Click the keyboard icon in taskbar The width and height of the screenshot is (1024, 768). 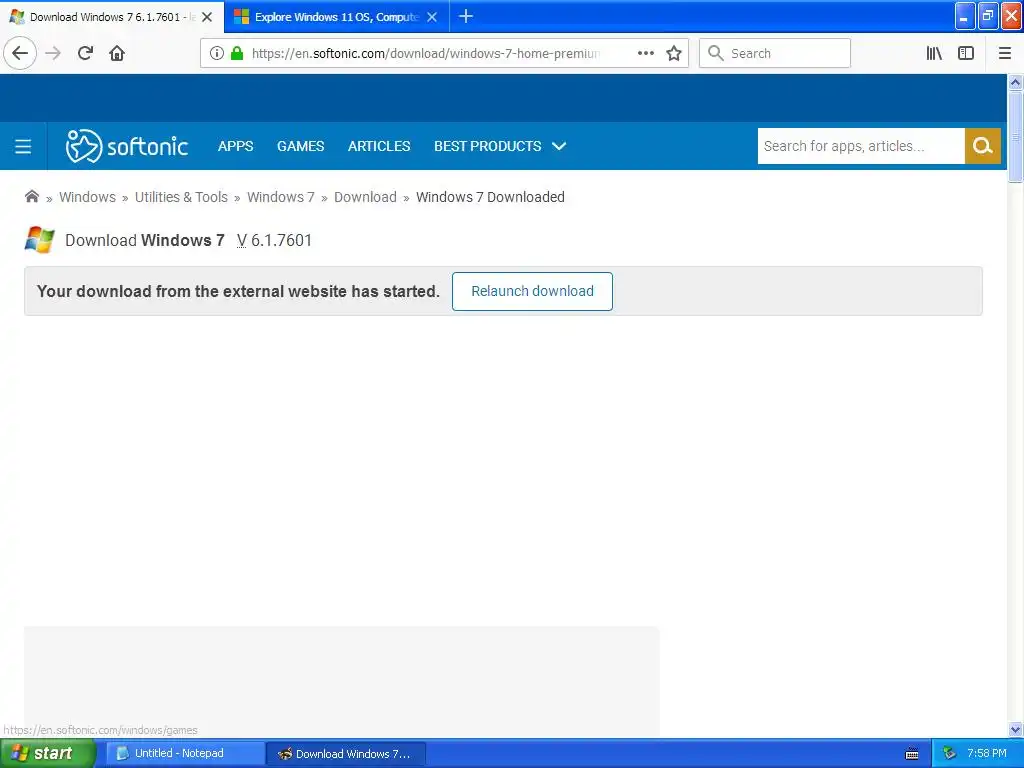[x=912, y=754]
